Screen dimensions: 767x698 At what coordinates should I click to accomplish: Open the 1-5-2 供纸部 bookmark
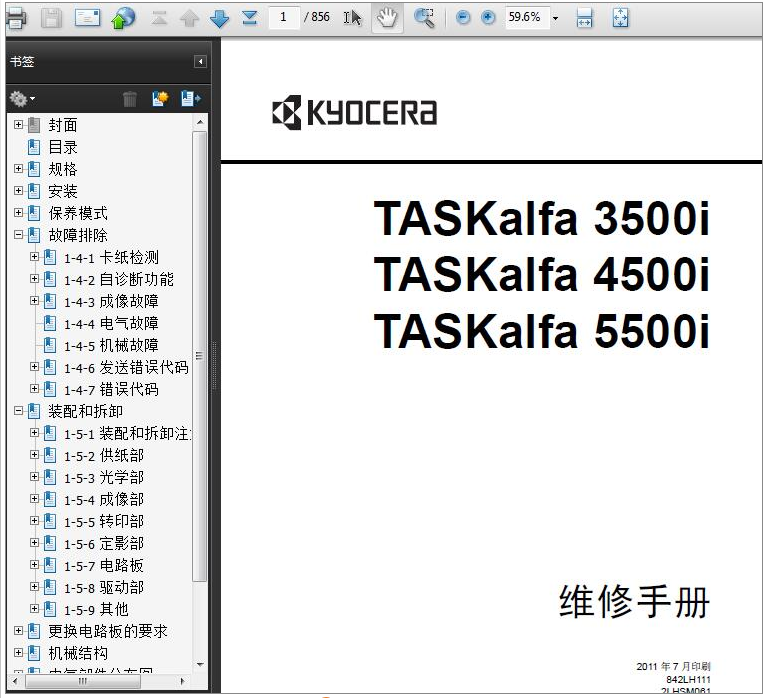coord(104,455)
